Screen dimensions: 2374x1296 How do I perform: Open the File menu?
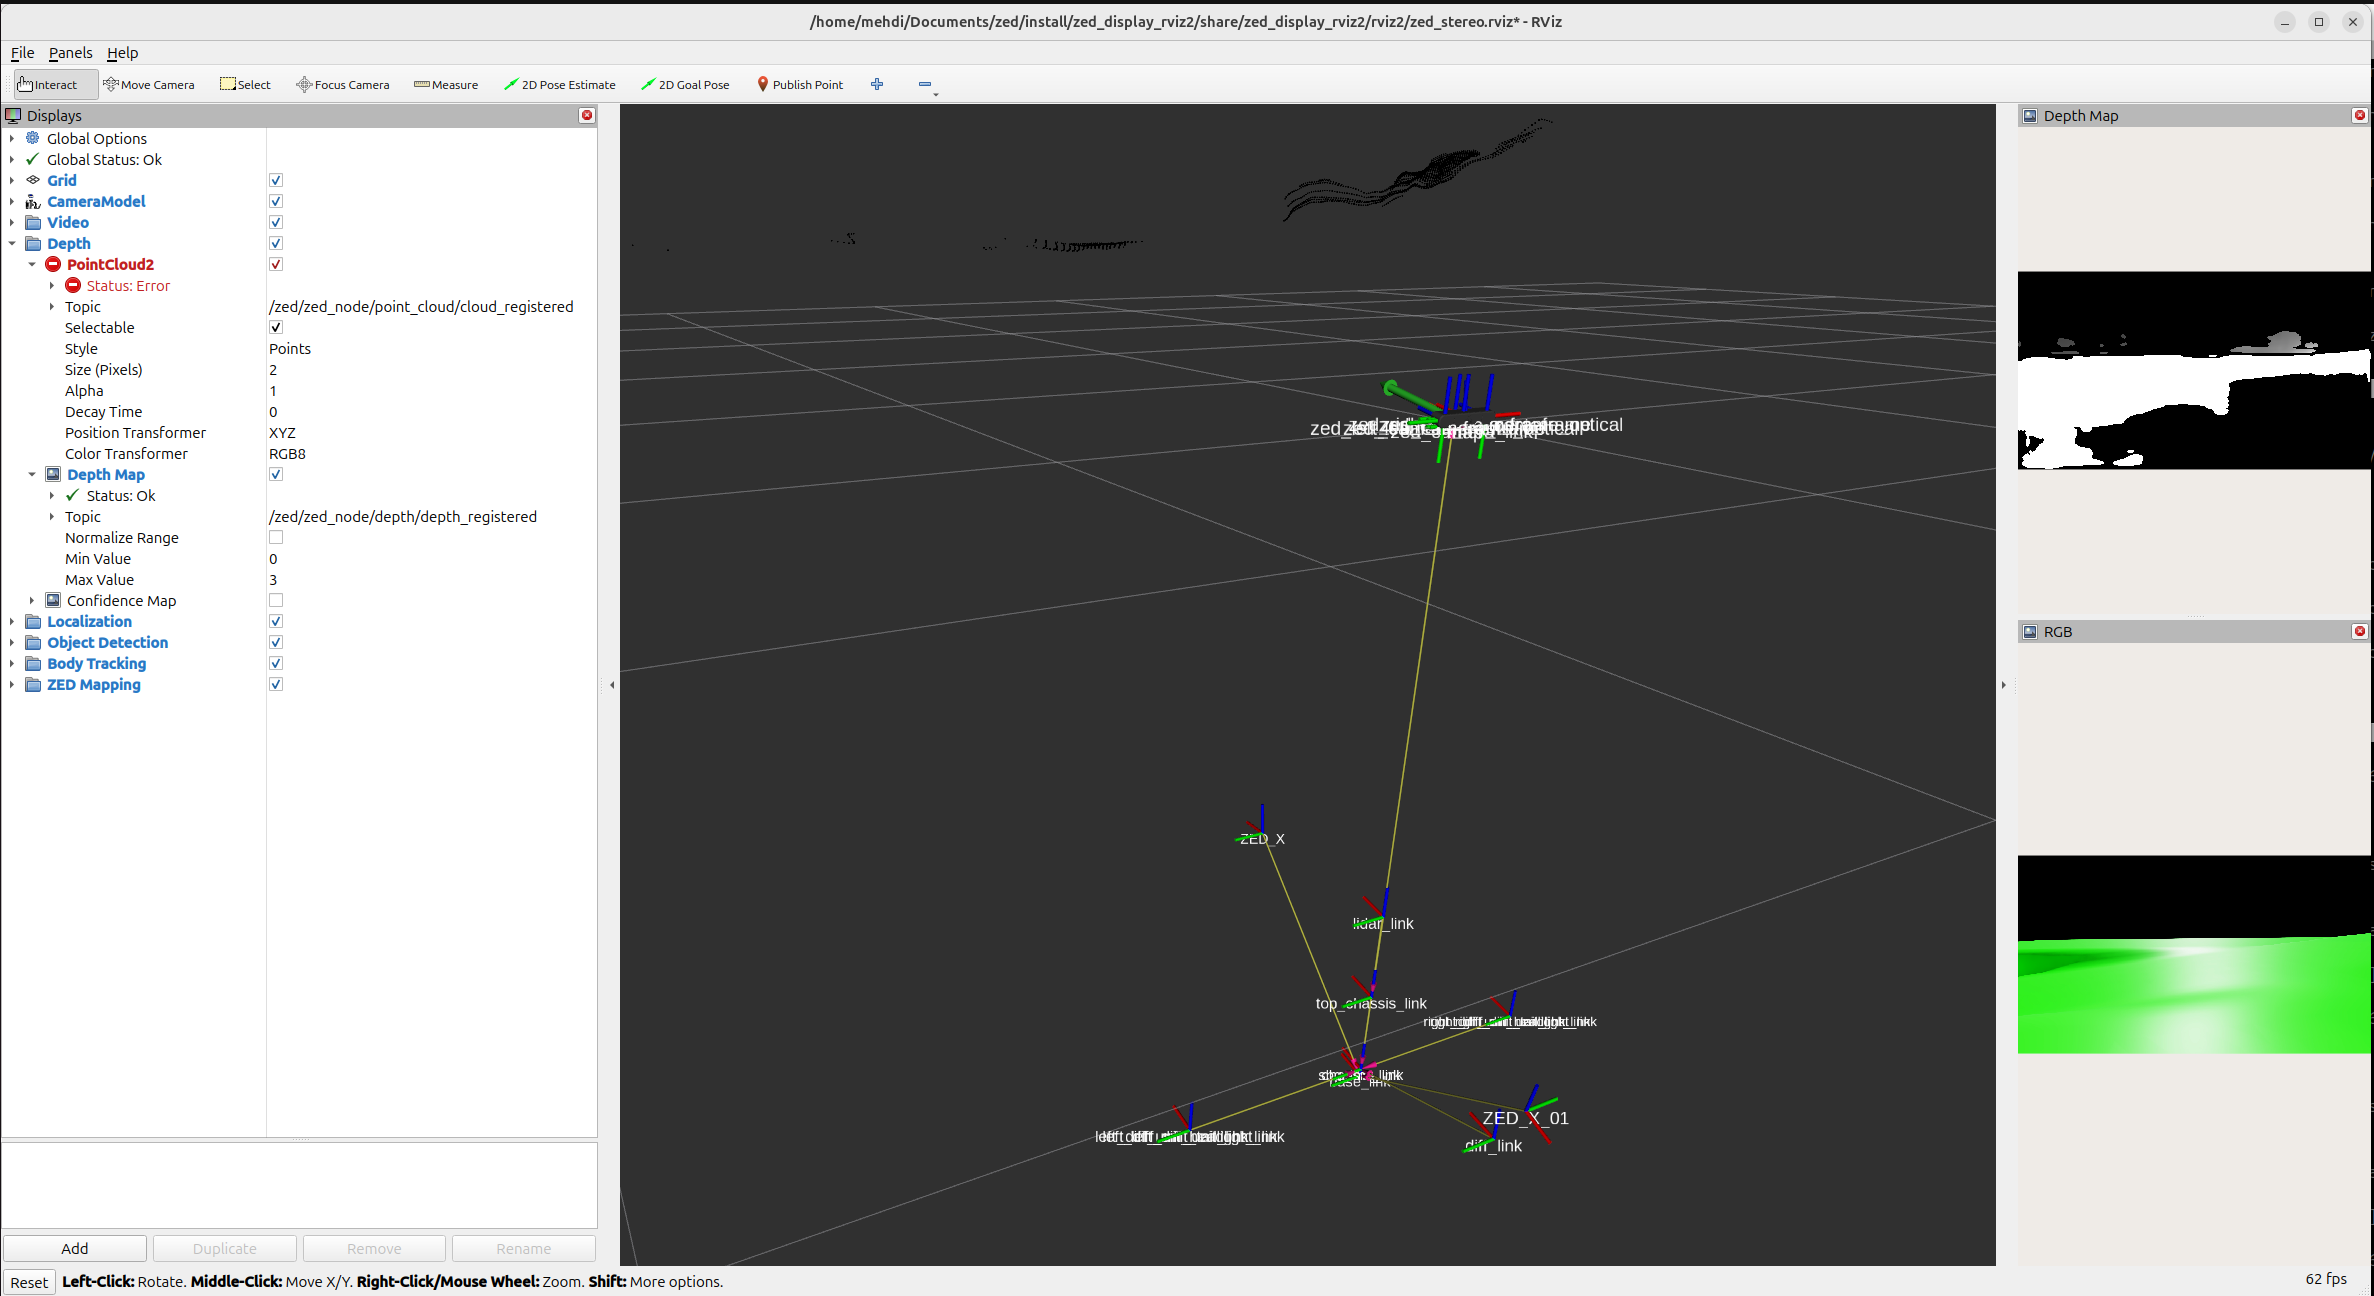point(22,53)
